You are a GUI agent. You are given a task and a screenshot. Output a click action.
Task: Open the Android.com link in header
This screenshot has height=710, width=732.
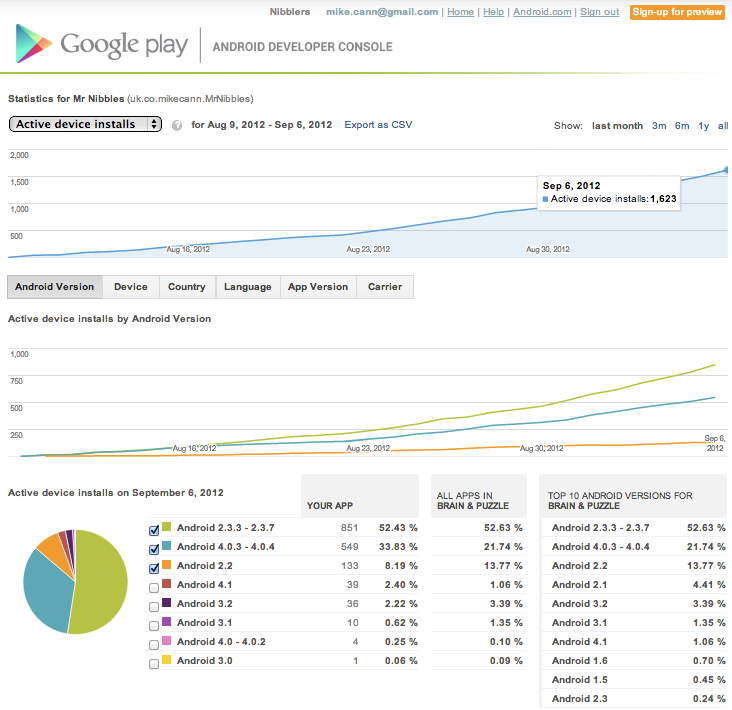point(542,12)
